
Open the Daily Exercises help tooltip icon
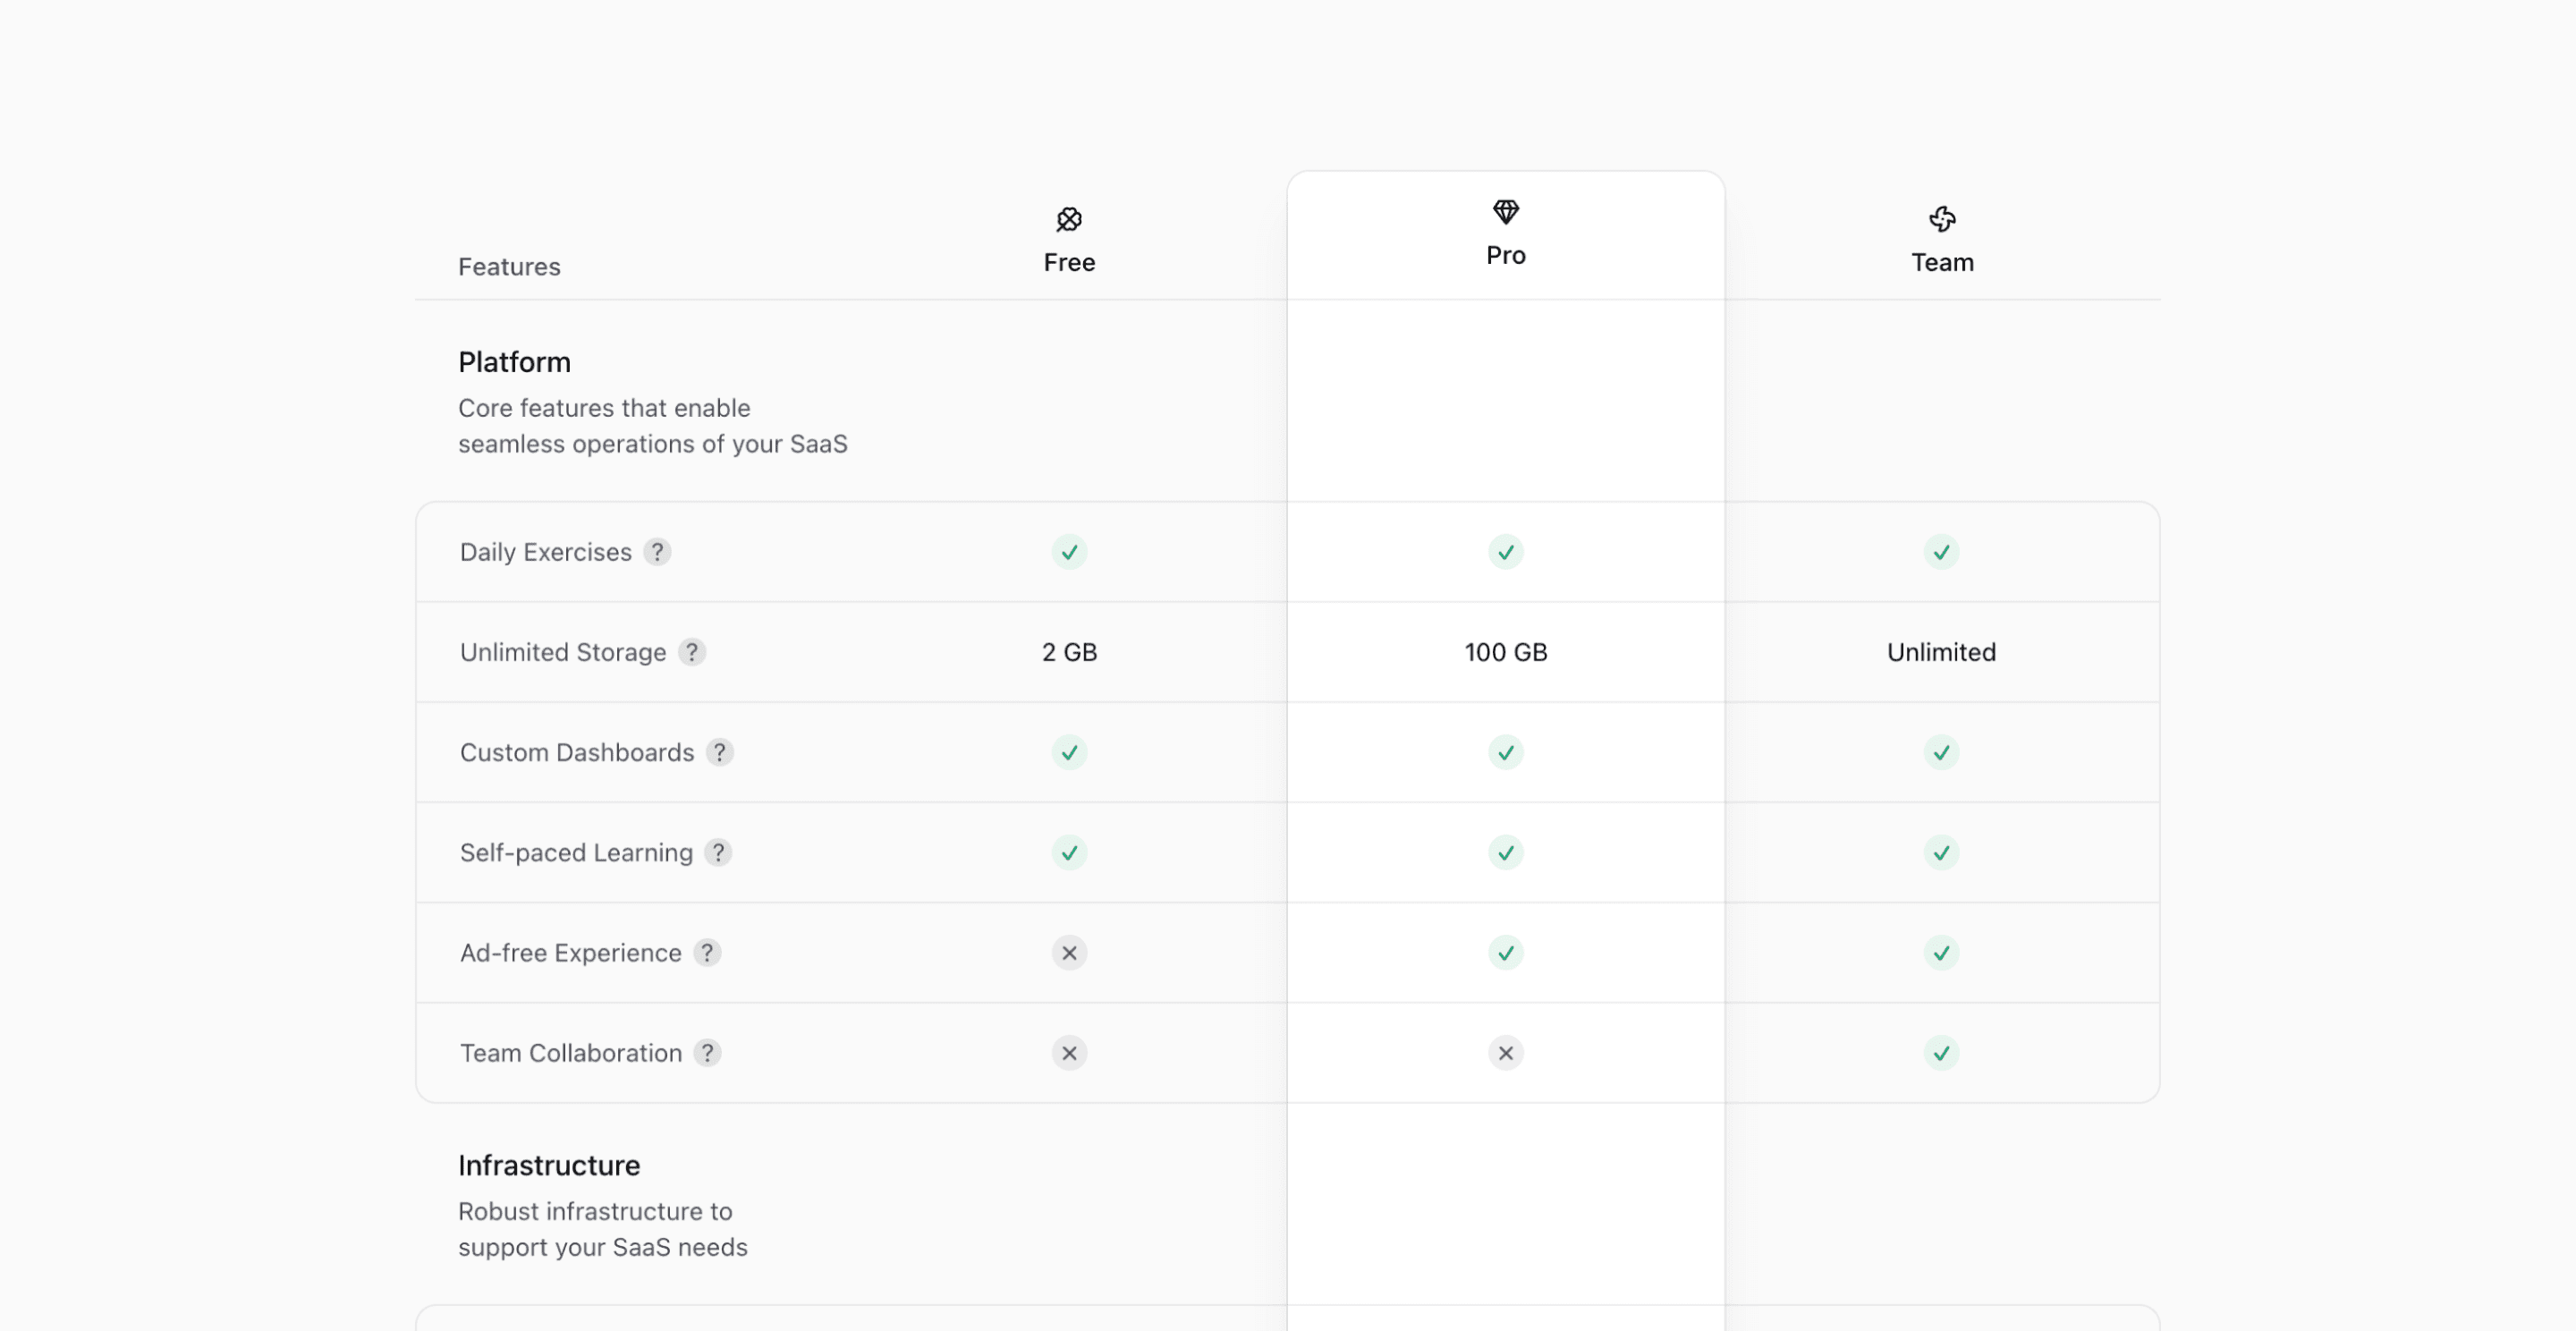(x=657, y=552)
